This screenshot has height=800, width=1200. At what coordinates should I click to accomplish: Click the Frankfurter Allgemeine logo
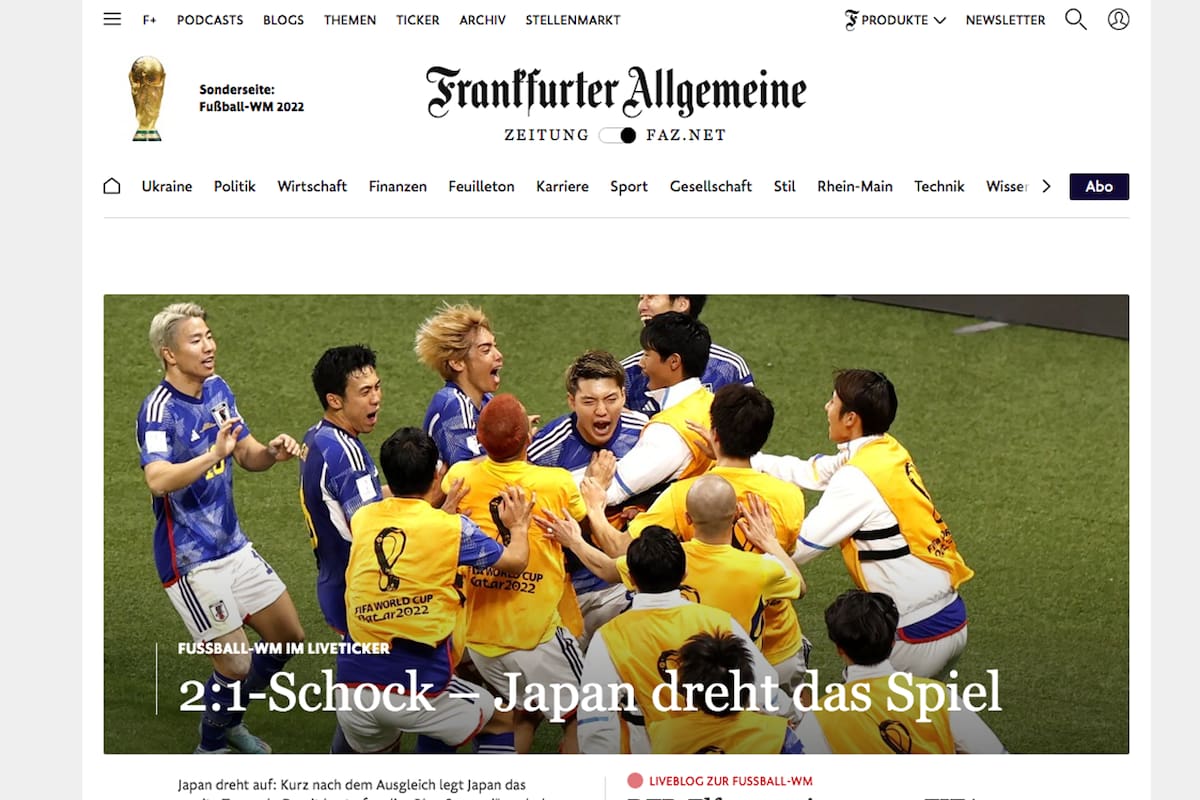(x=616, y=93)
